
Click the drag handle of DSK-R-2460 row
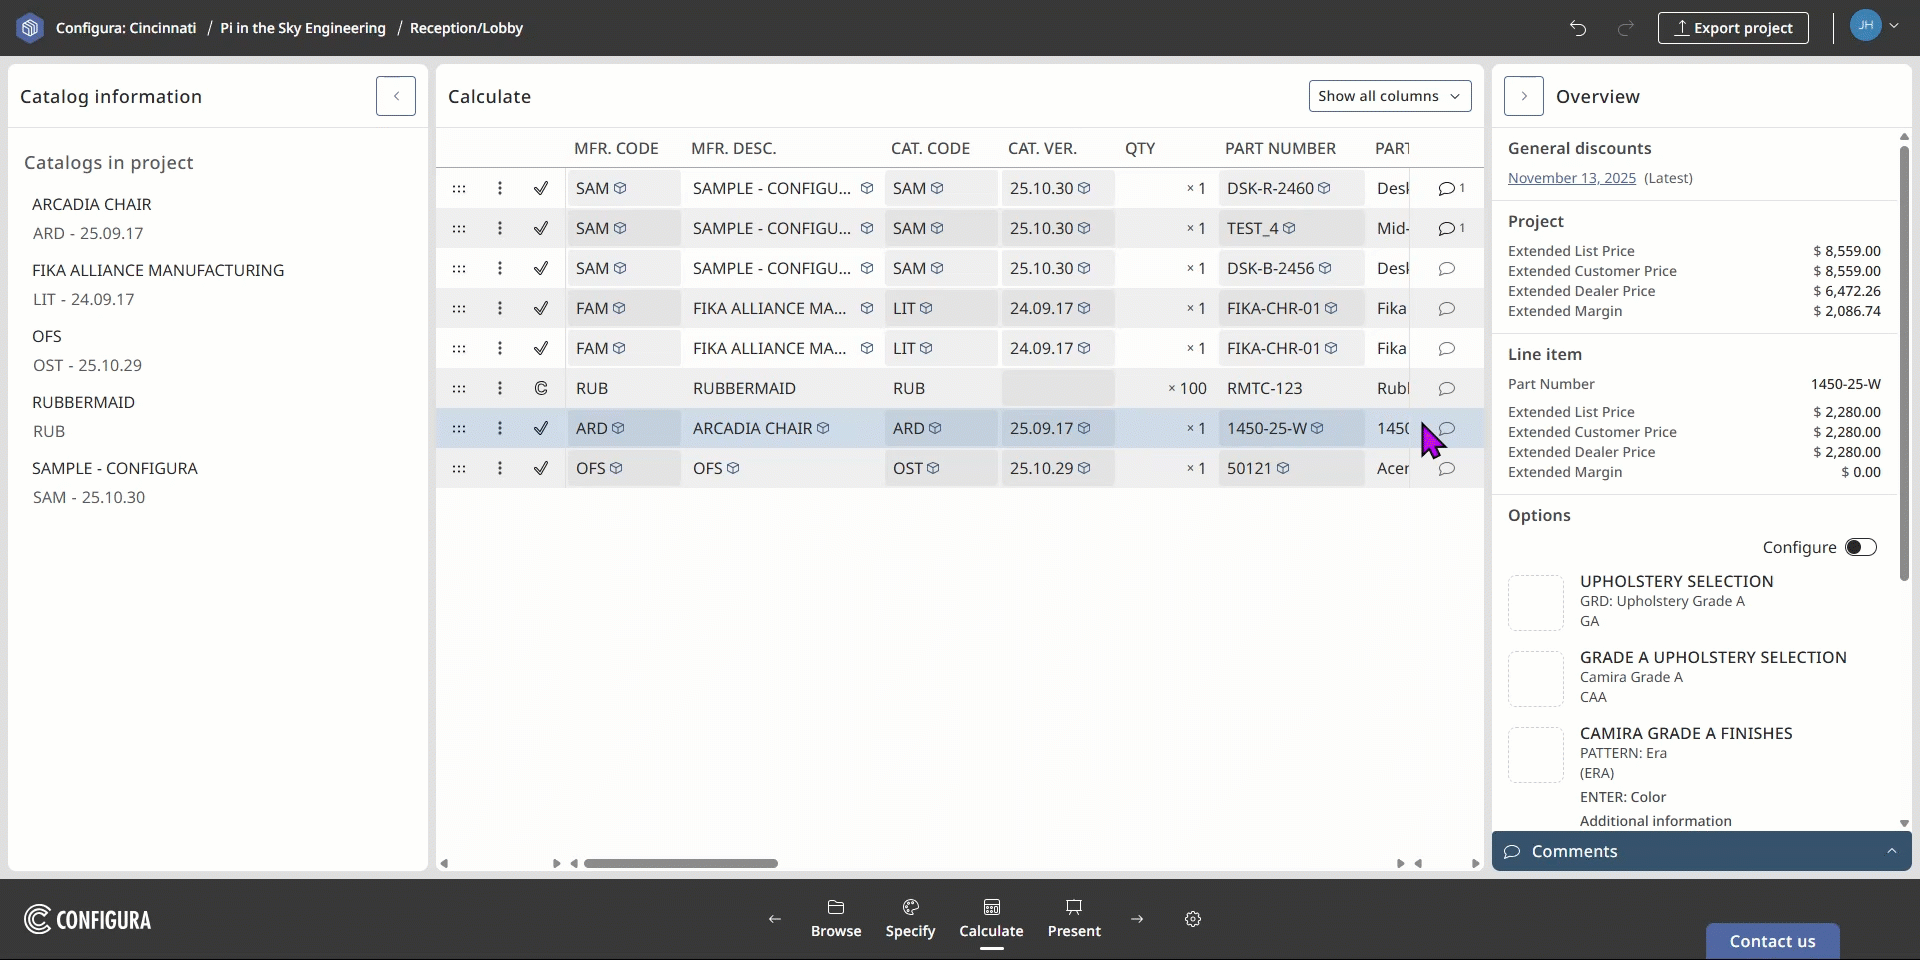click(459, 188)
